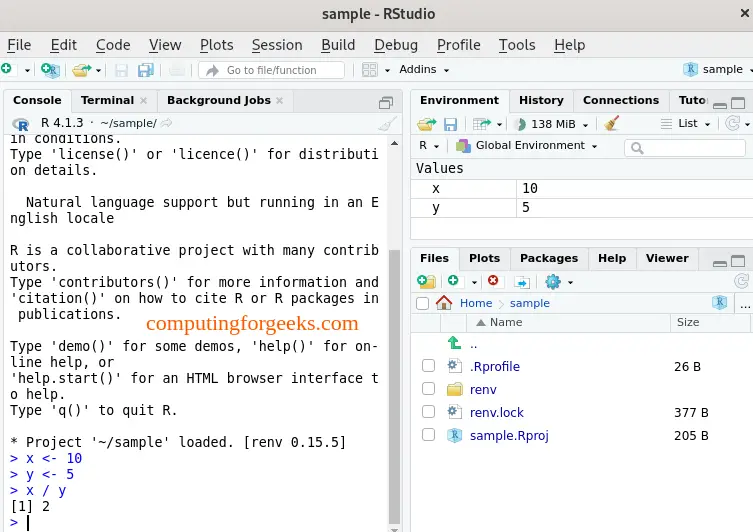Open the panes layout dropdown arrow

(387, 71)
